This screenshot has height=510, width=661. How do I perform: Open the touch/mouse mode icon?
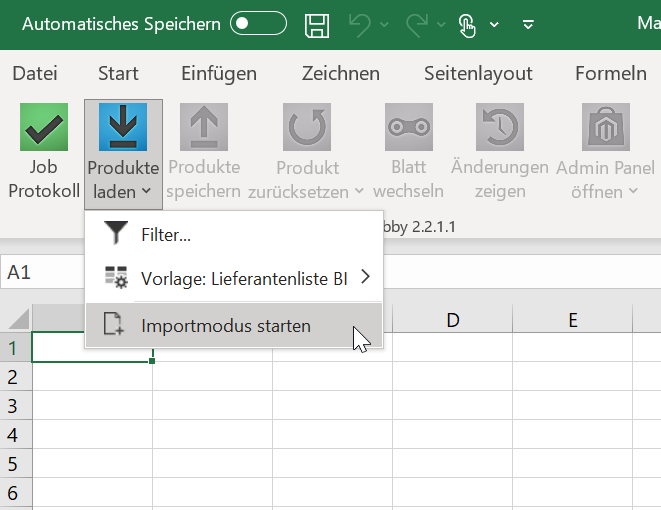pos(467,26)
